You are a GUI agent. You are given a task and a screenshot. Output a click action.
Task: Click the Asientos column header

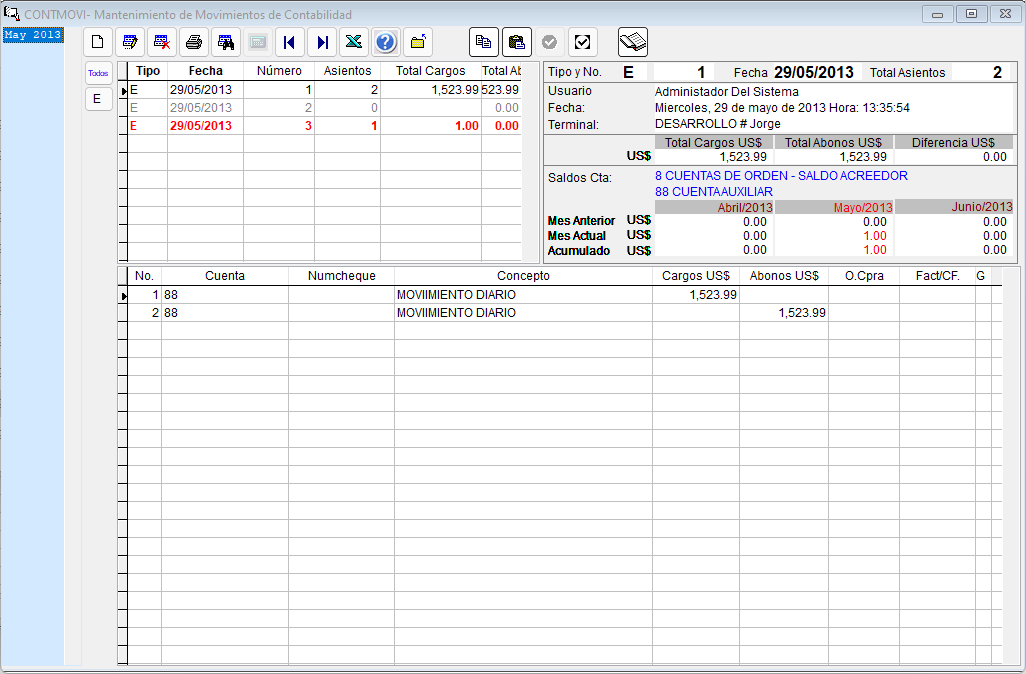347,71
